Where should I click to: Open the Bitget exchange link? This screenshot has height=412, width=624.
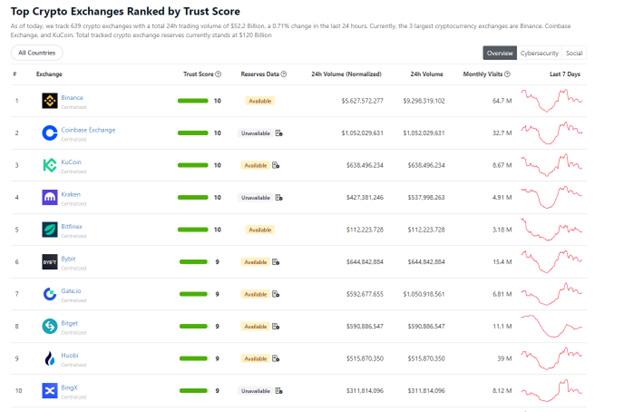click(70, 323)
